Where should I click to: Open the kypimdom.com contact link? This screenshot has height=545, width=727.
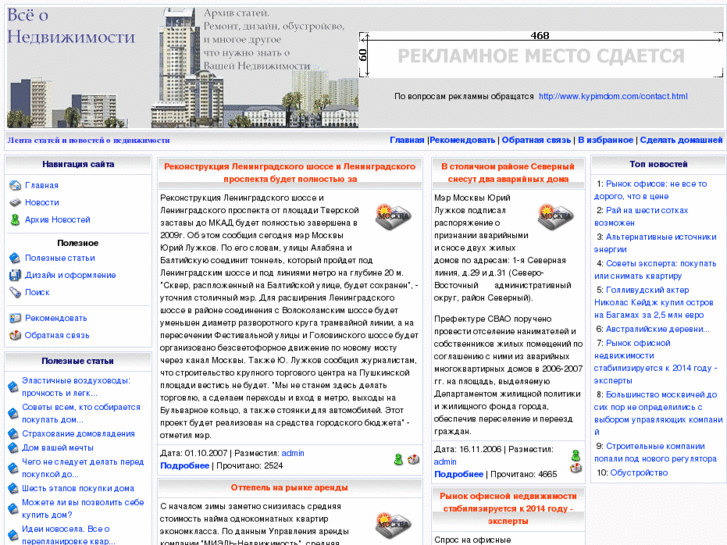click(613, 96)
